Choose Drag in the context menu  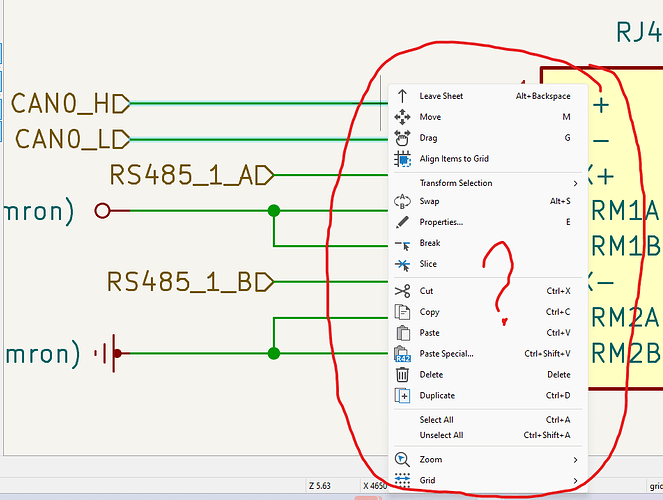[488, 138]
